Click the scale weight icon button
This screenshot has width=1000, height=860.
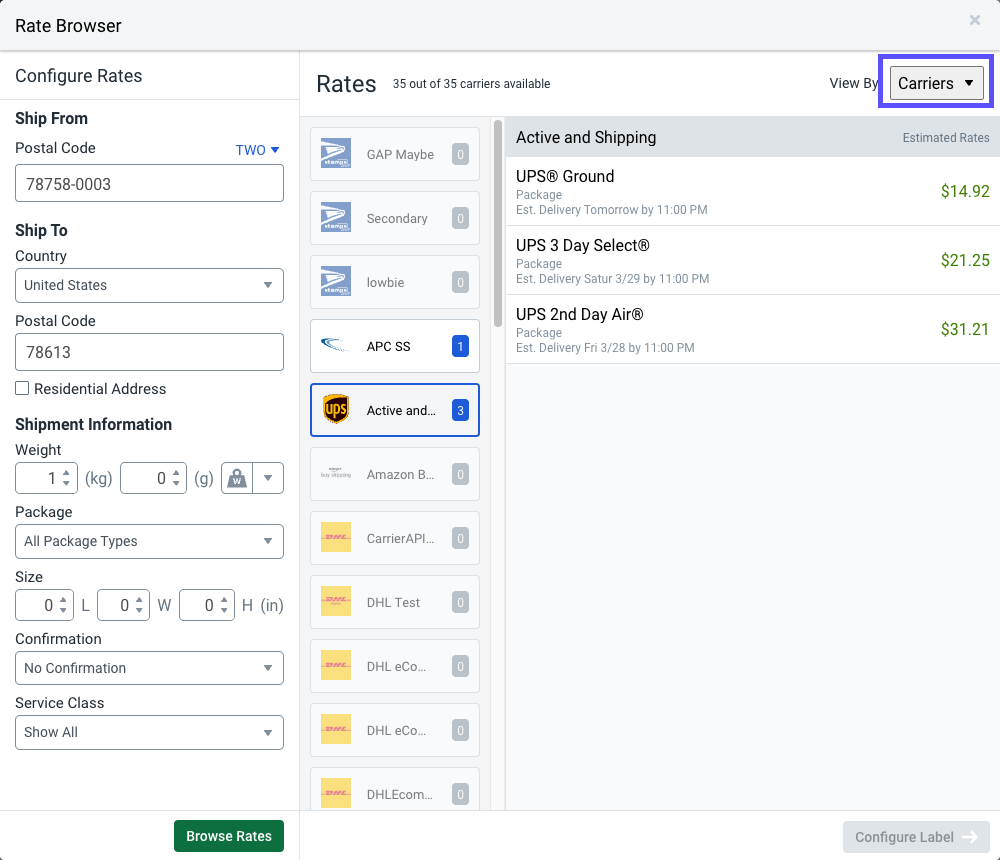pyautogui.click(x=237, y=478)
